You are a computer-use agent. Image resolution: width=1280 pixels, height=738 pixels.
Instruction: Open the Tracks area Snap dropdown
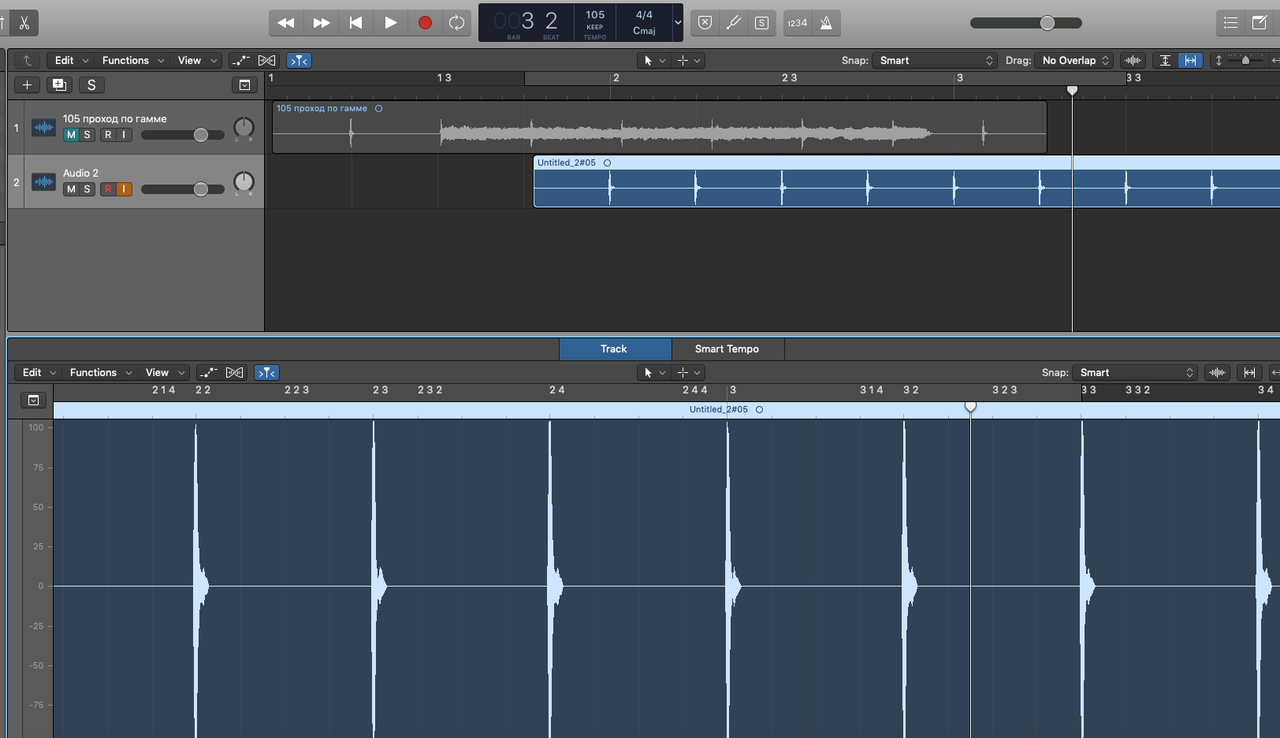tap(934, 61)
